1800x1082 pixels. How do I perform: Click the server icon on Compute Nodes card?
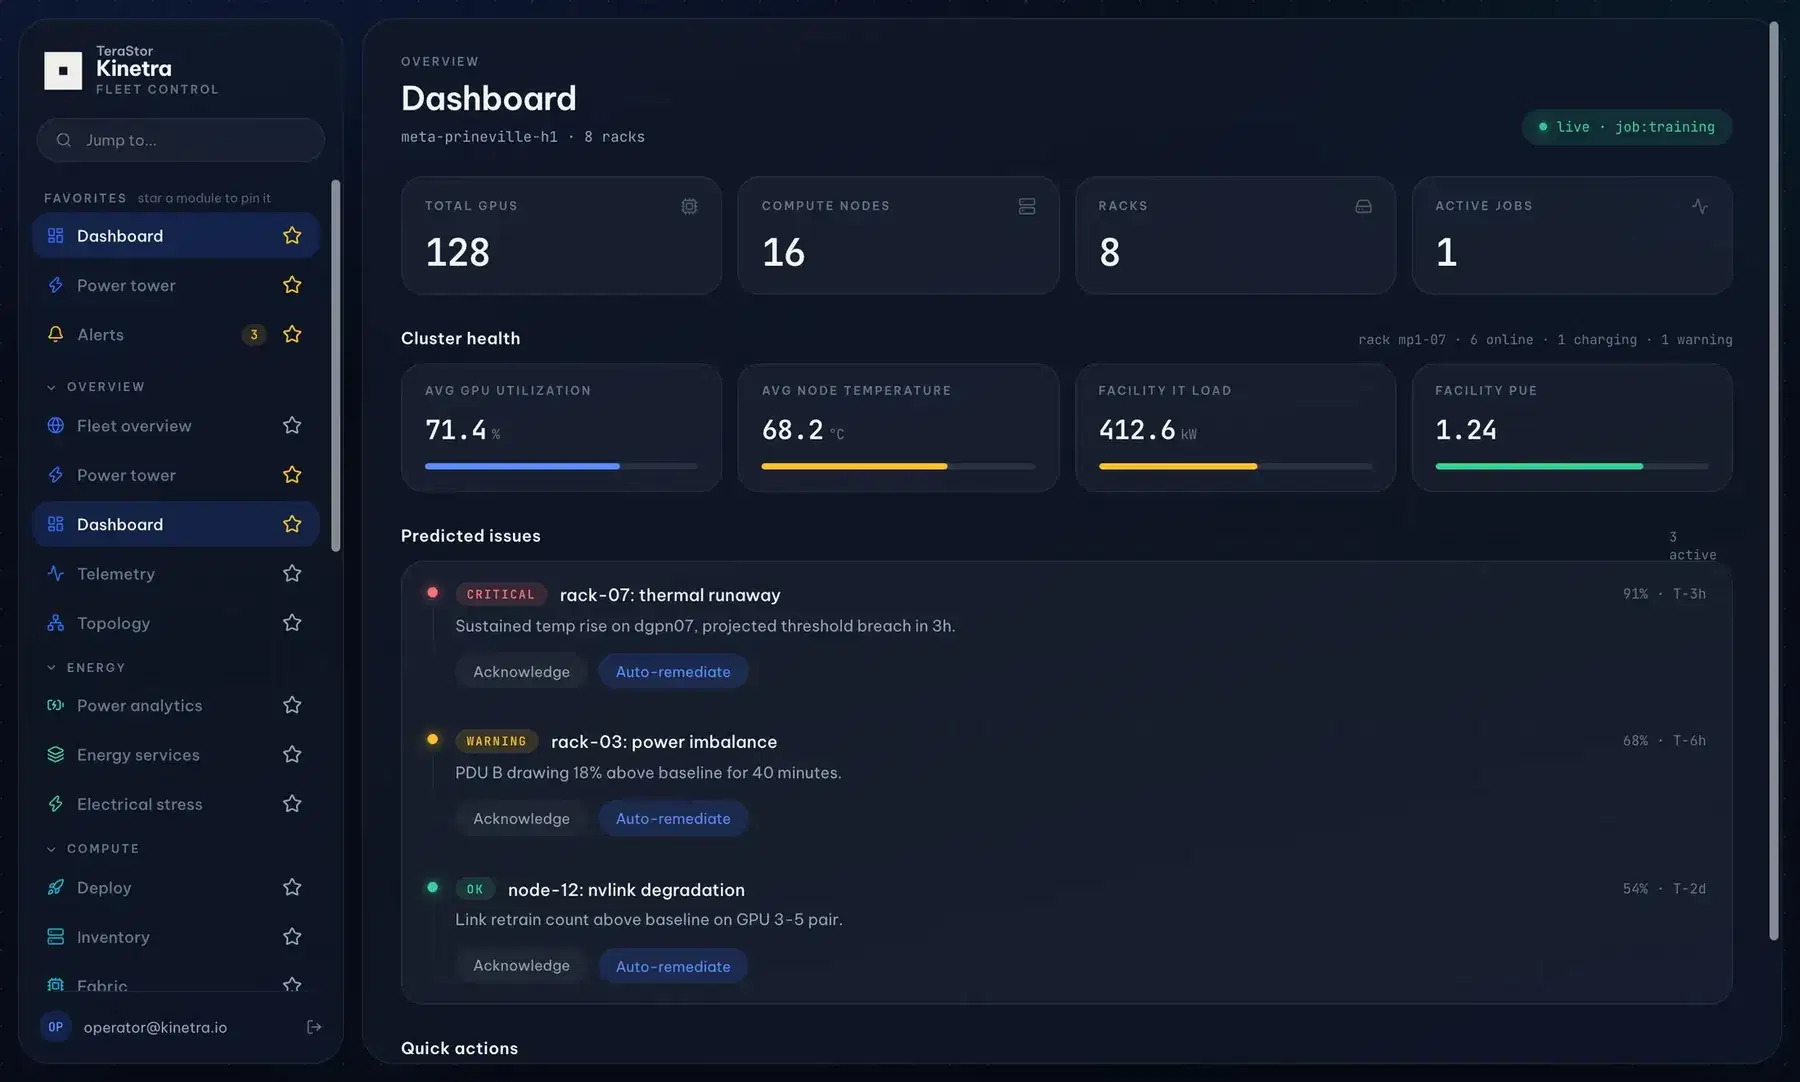tap(1027, 206)
